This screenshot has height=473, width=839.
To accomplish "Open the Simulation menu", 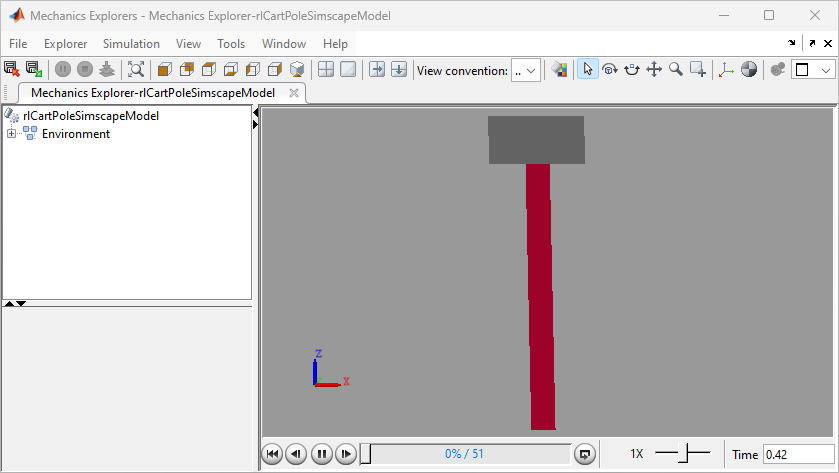I will click(x=131, y=44).
